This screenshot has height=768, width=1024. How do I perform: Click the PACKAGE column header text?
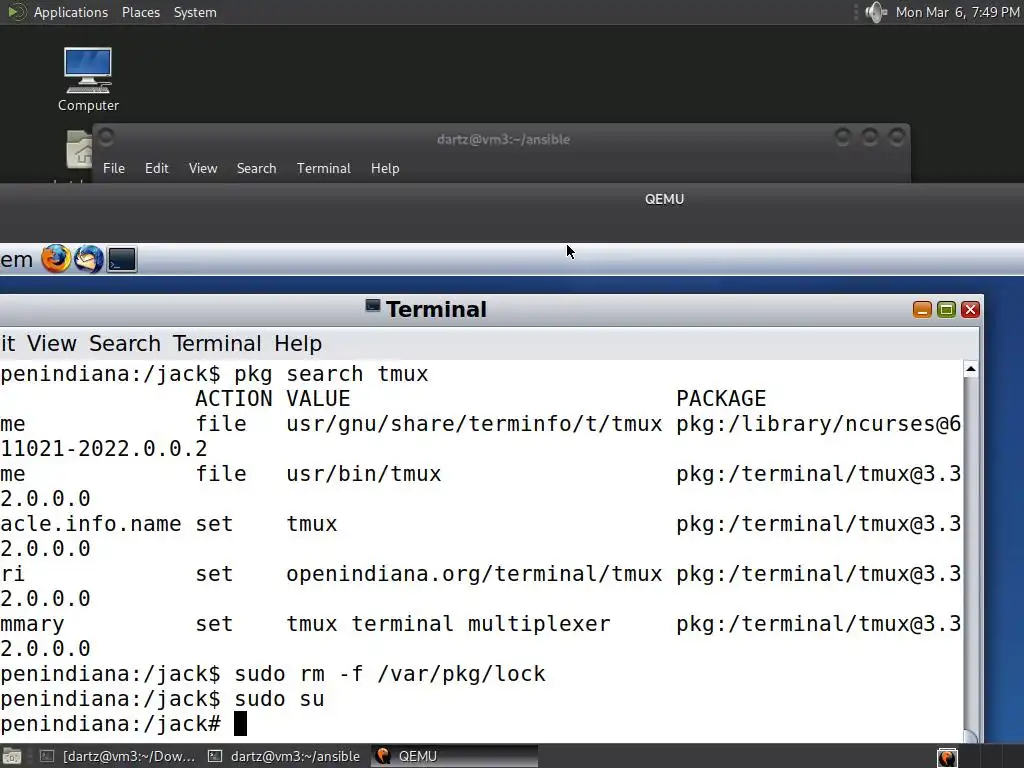point(721,398)
